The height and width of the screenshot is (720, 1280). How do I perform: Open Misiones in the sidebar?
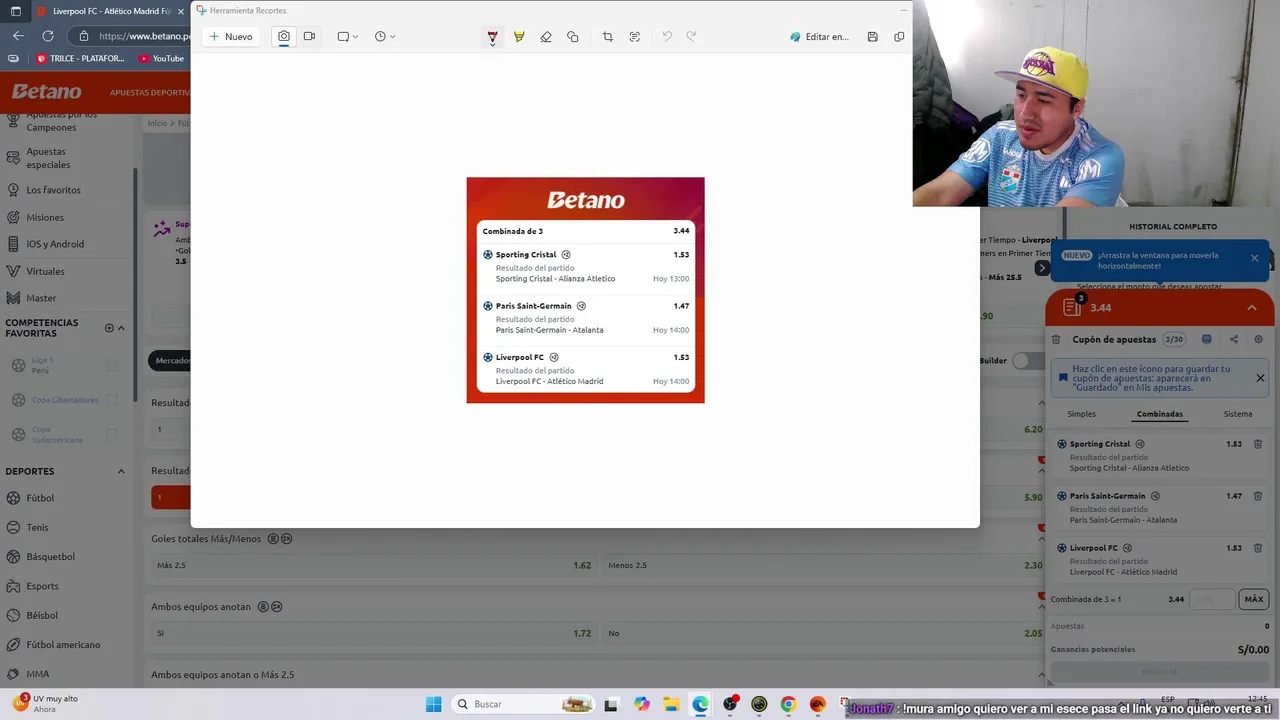click(x=45, y=217)
